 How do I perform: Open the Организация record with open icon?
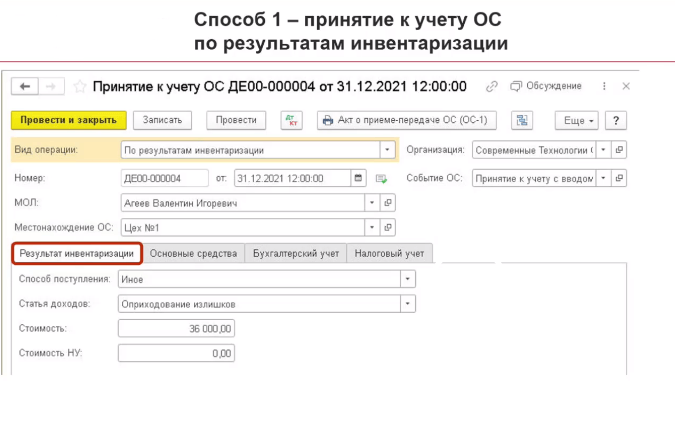[619, 150]
